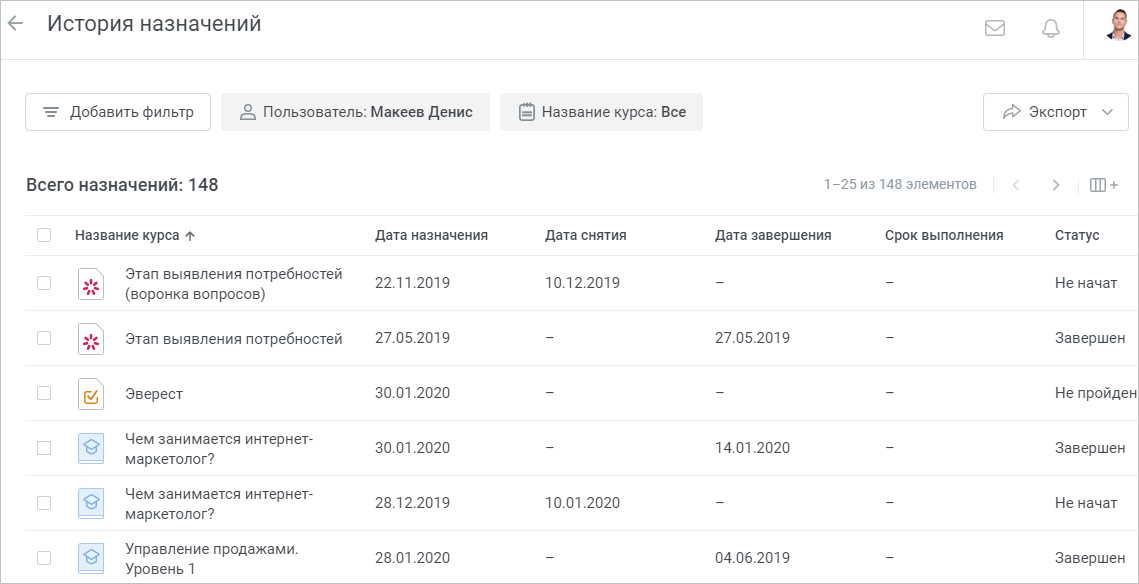1139x584 pixels.
Task: Click the Добавить фильтр button
Action: tap(118, 112)
